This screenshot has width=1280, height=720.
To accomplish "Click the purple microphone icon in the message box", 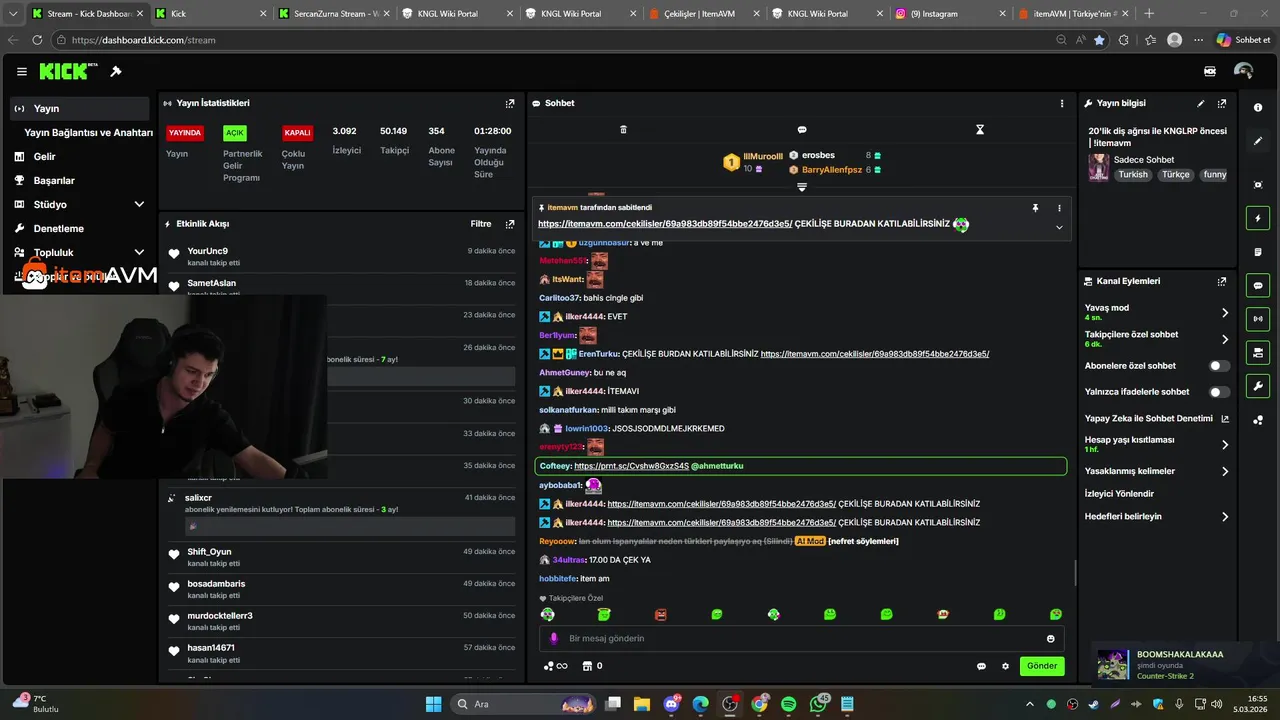I will tap(553, 638).
